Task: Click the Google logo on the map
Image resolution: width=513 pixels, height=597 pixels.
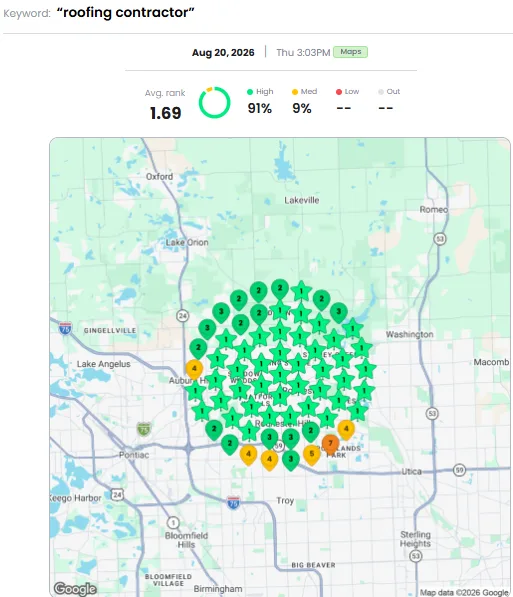Action: 75,589
